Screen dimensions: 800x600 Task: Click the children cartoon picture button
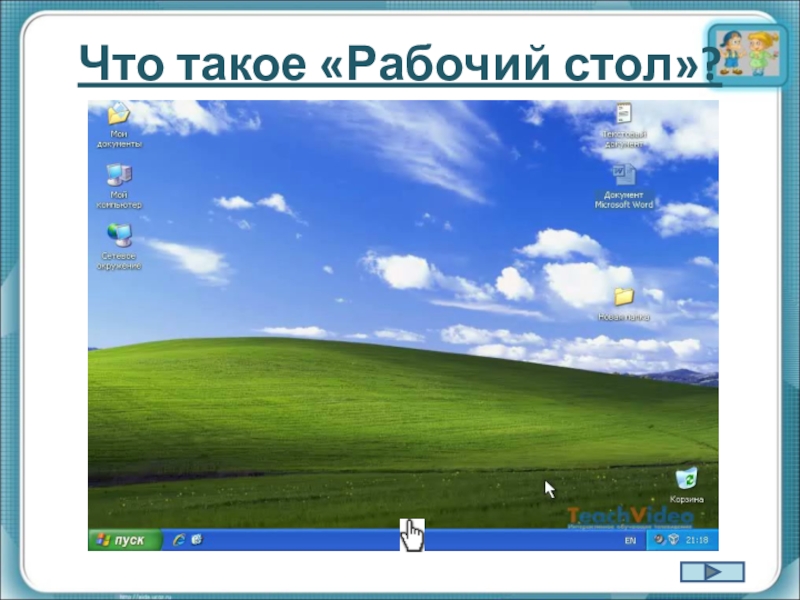click(747, 55)
